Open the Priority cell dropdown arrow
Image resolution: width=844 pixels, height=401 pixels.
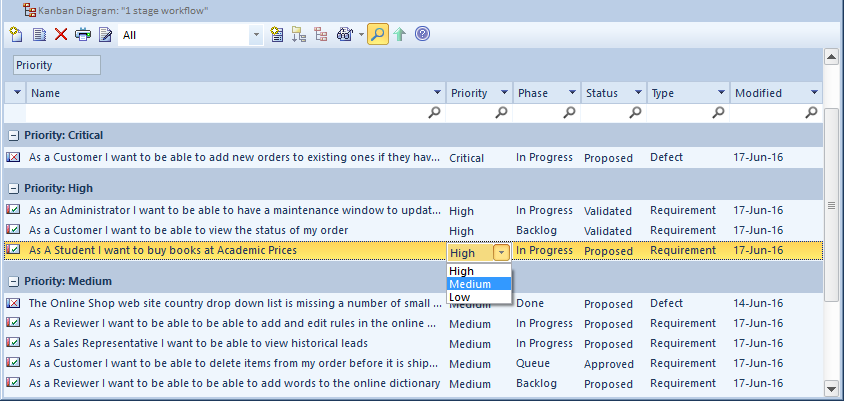click(x=501, y=253)
